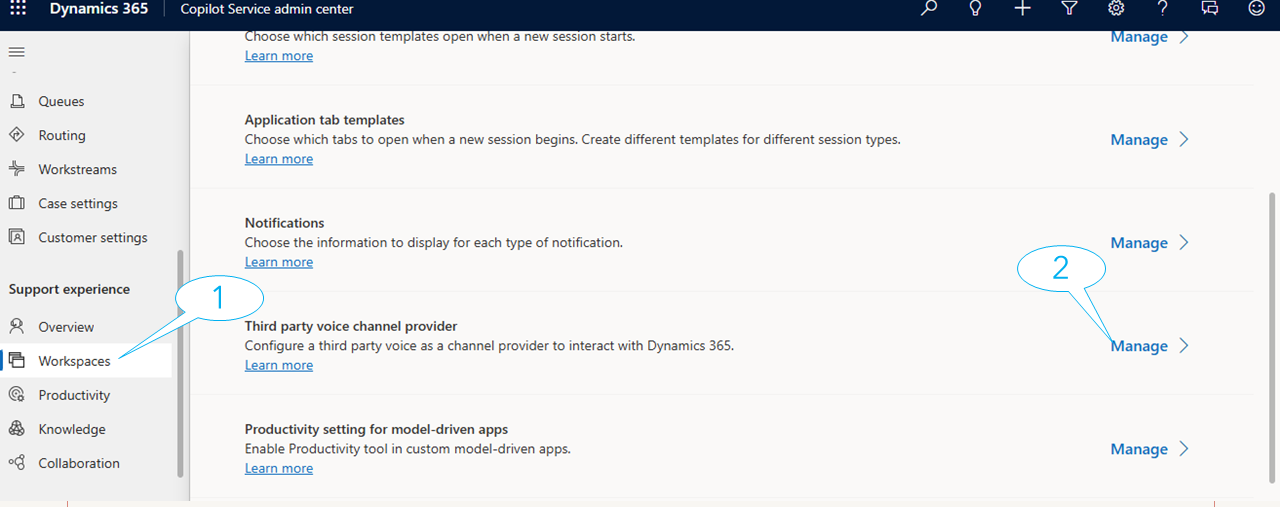
Task: Open the advanced filter funnel icon
Action: click(1069, 9)
